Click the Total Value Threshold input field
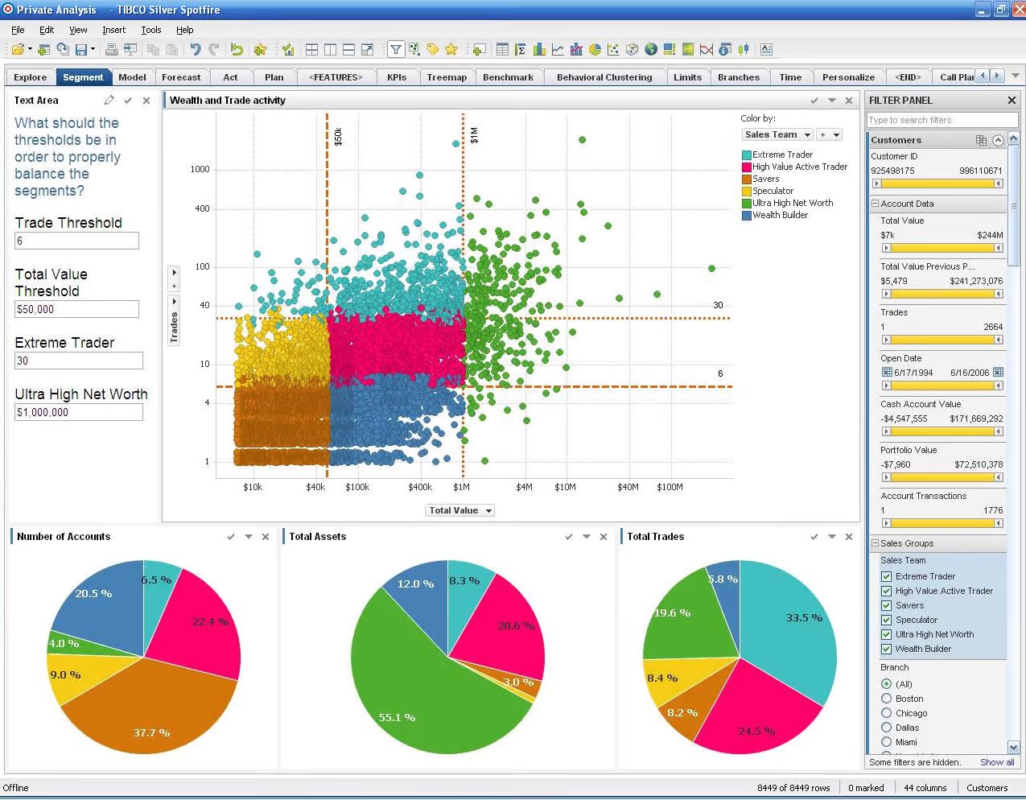 77,310
